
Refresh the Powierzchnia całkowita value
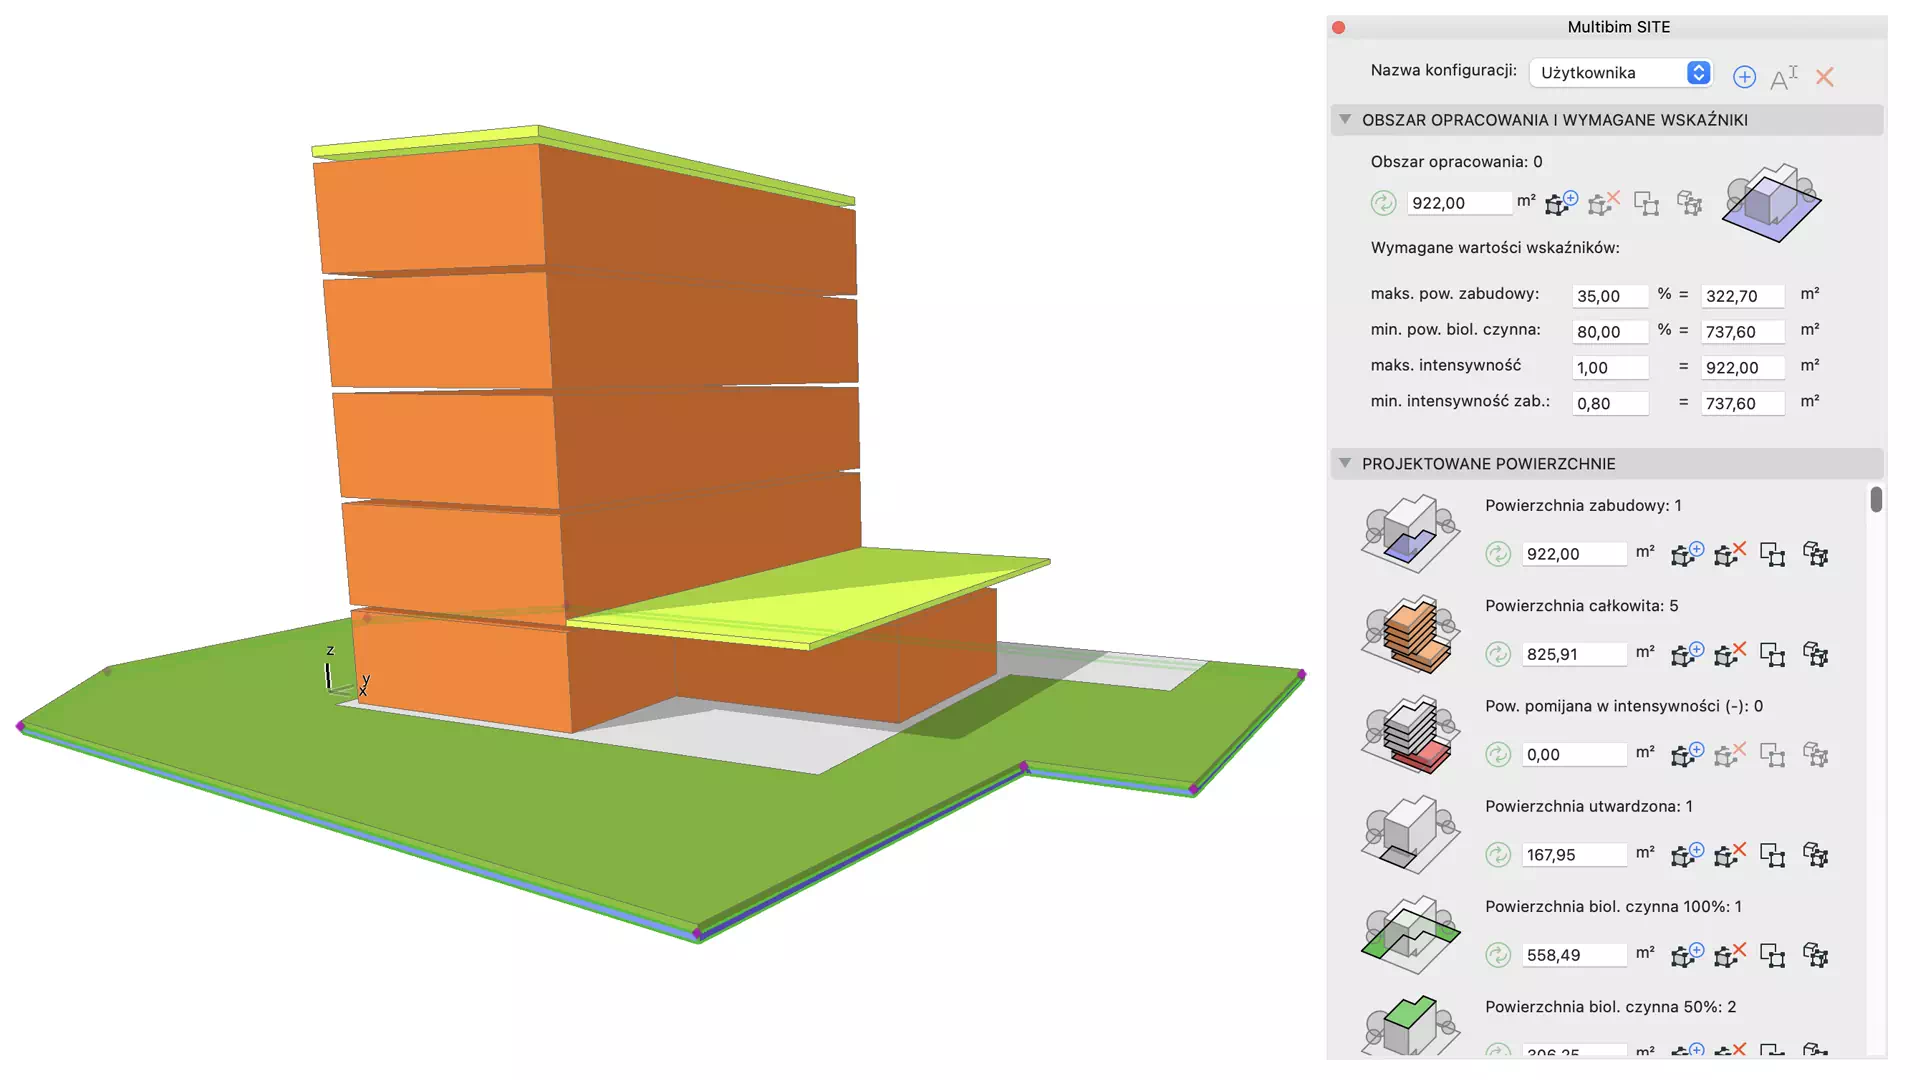(1497, 654)
